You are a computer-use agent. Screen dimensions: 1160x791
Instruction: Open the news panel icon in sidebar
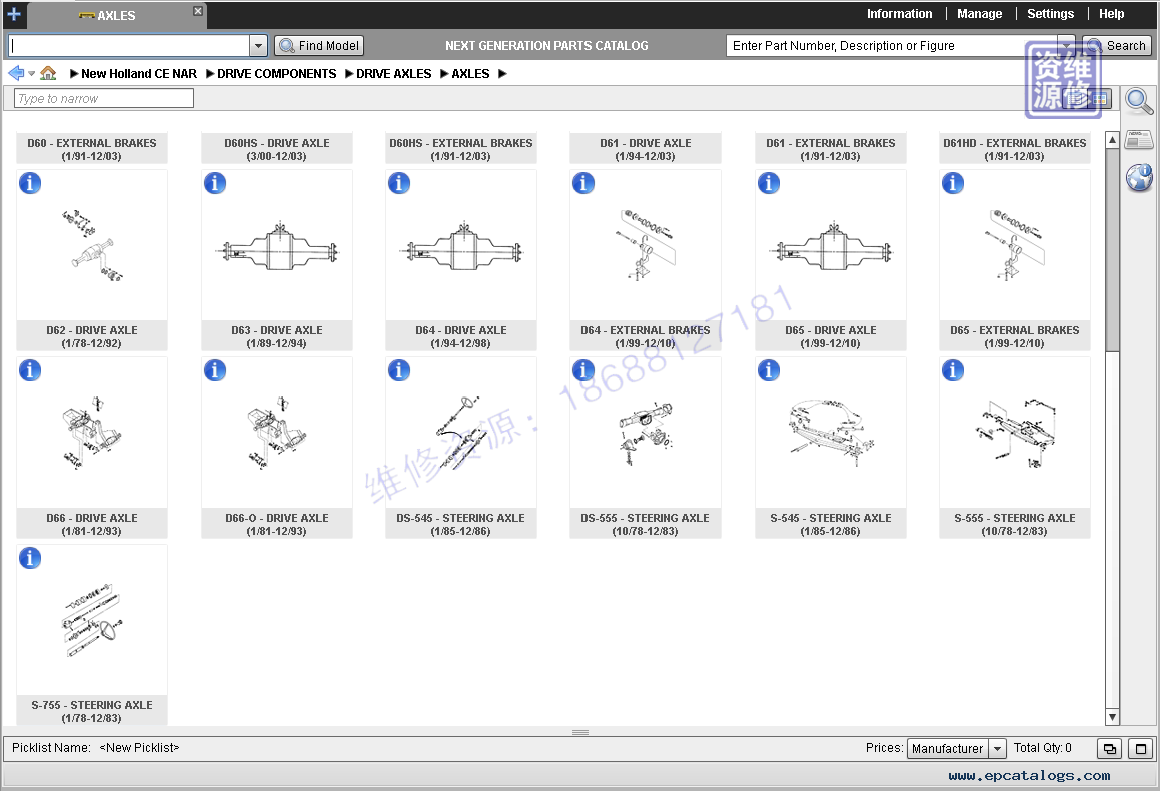pos(1139,140)
